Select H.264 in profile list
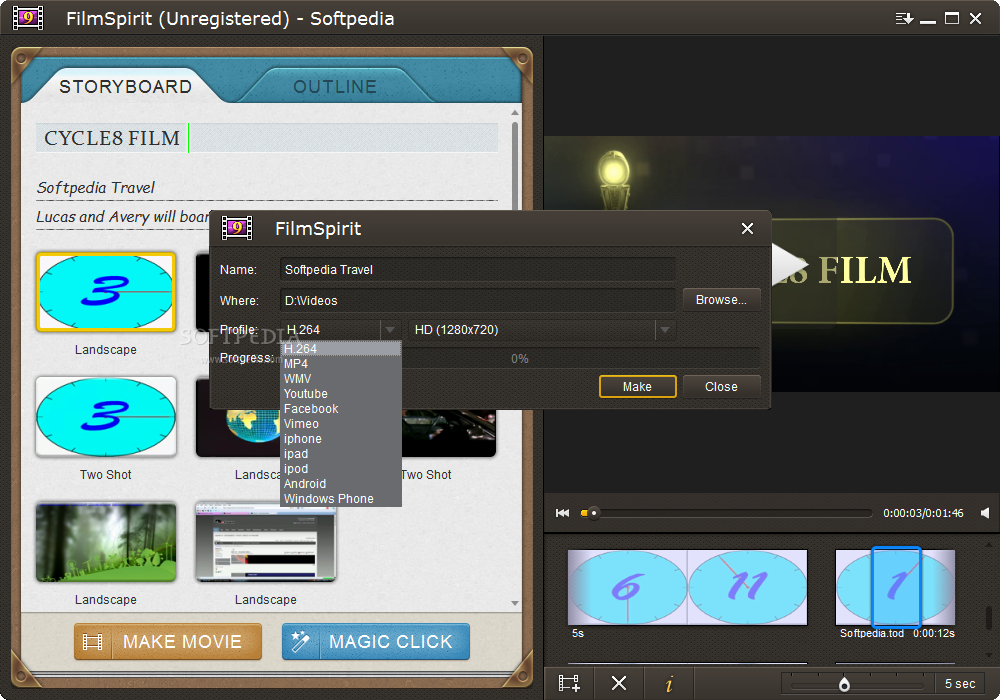This screenshot has height=700, width=1000. coord(341,349)
